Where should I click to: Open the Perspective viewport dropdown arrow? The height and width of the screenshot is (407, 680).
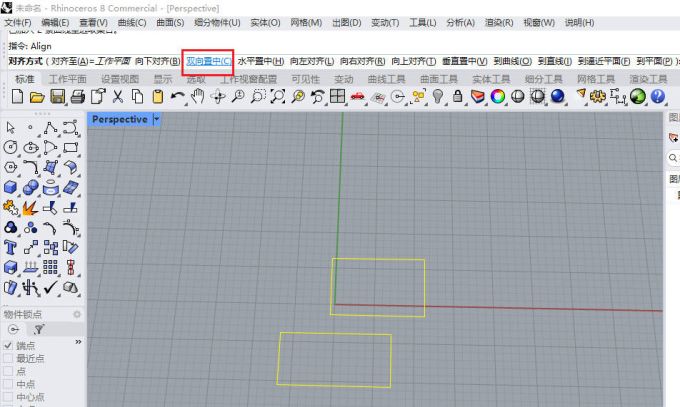(x=156, y=119)
